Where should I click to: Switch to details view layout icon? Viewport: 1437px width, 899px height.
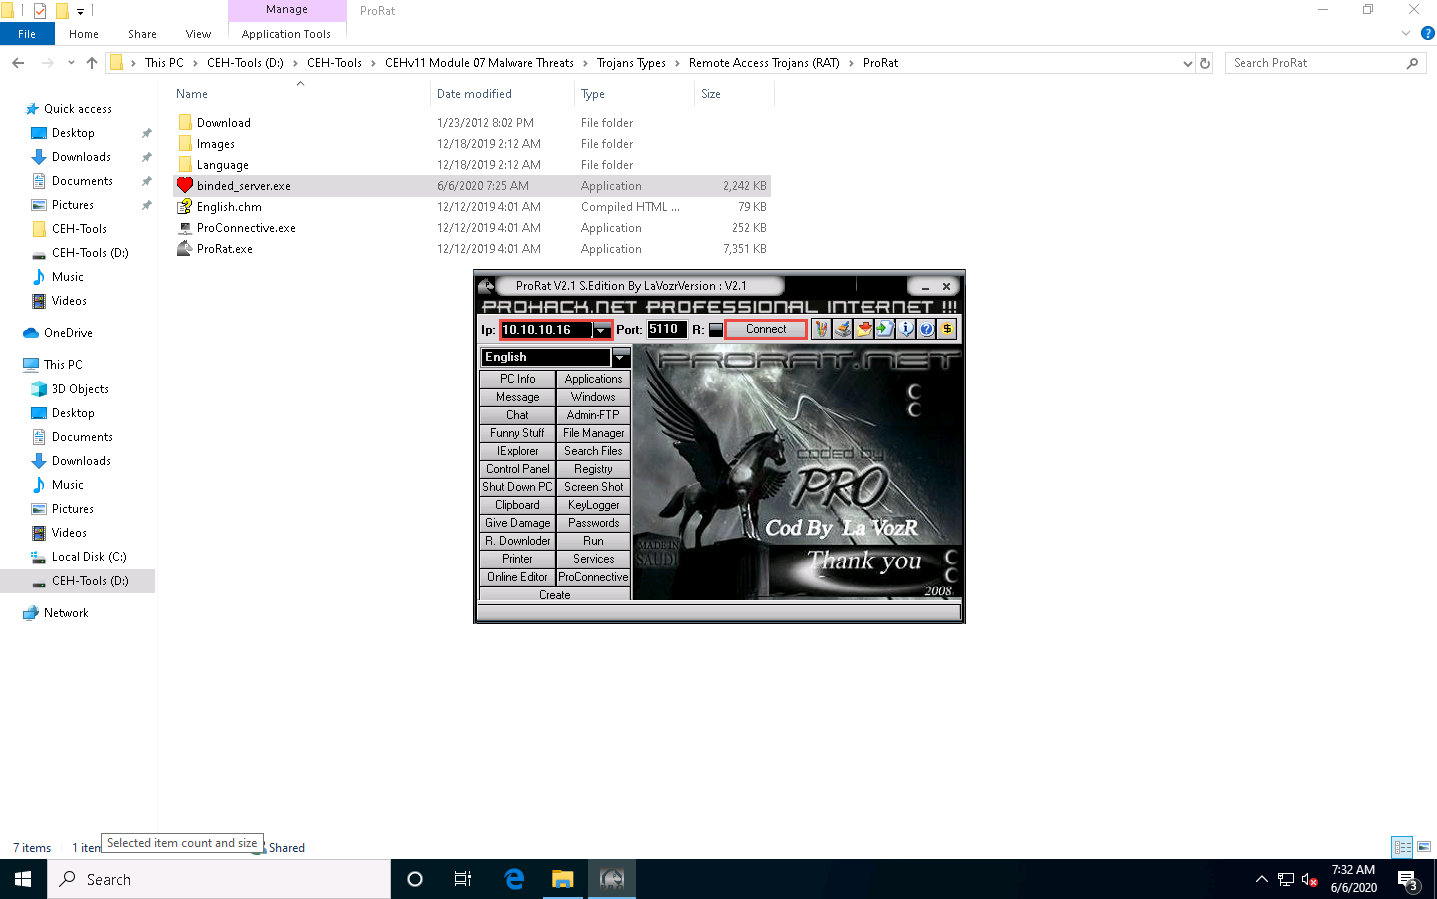click(1403, 847)
